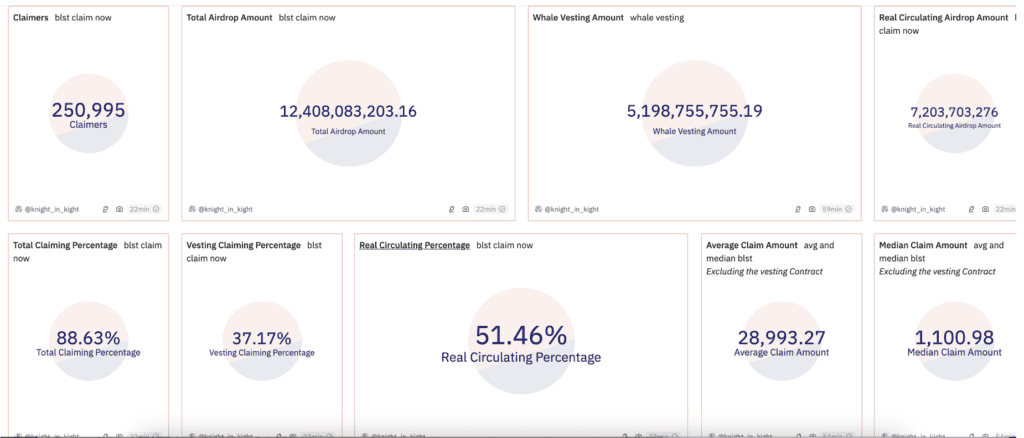Click the Total Claiming Percentage card title

65,245
